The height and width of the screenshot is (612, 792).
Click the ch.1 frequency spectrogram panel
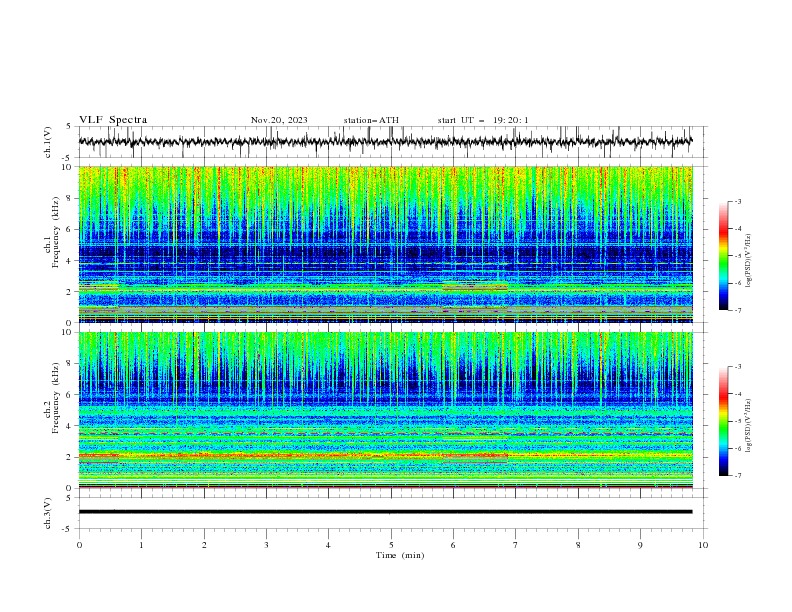(385, 244)
